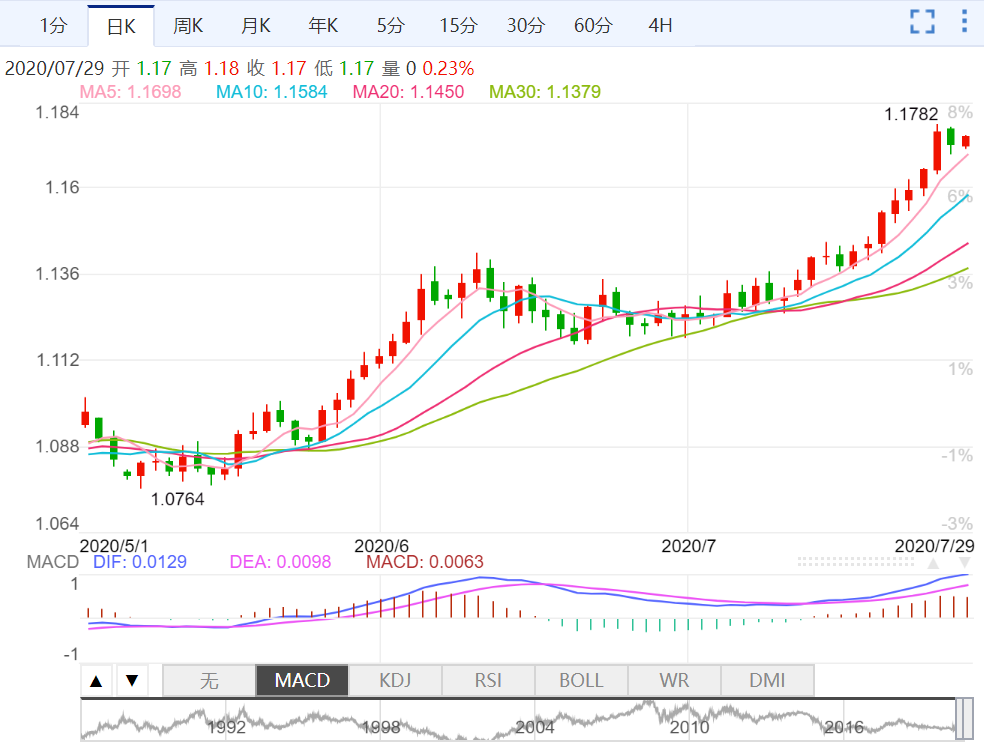Open the 年K yearly chart tab
This screenshot has height=745, width=984.
(x=323, y=26)
